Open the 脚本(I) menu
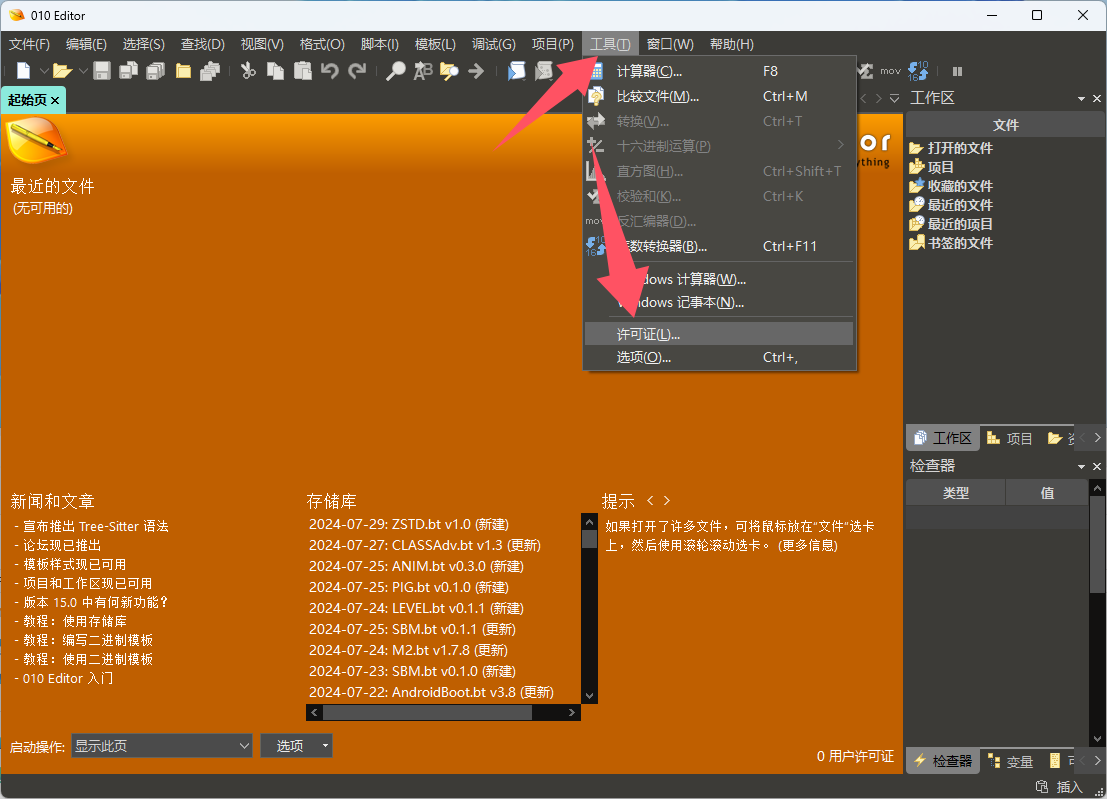The width and height of the screenshot is (1107, 799). click(x=380, y=44)
